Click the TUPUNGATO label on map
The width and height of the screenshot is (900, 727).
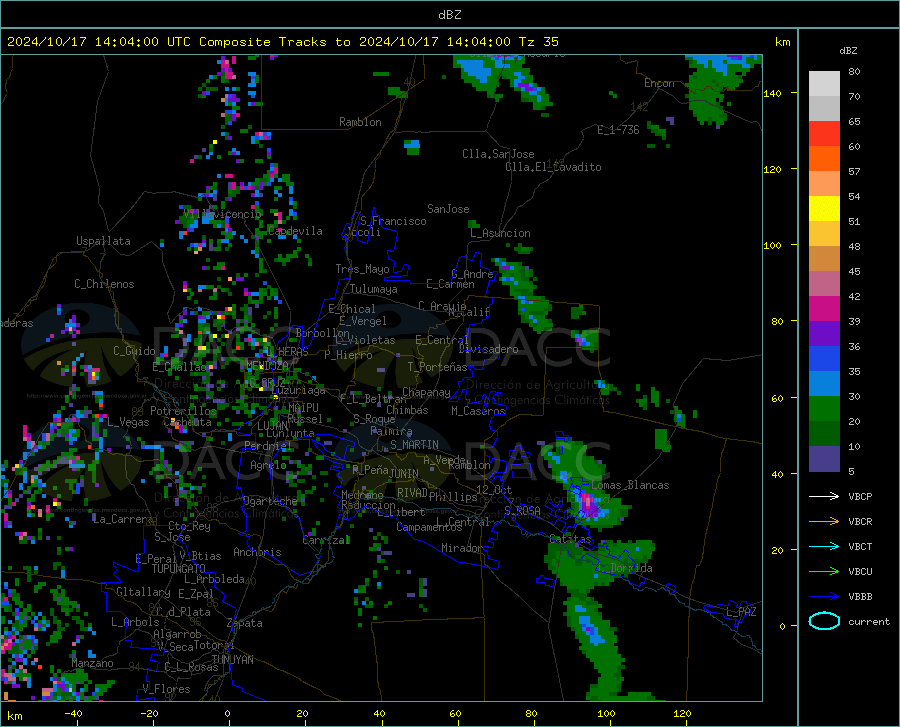tap(179, 569)
